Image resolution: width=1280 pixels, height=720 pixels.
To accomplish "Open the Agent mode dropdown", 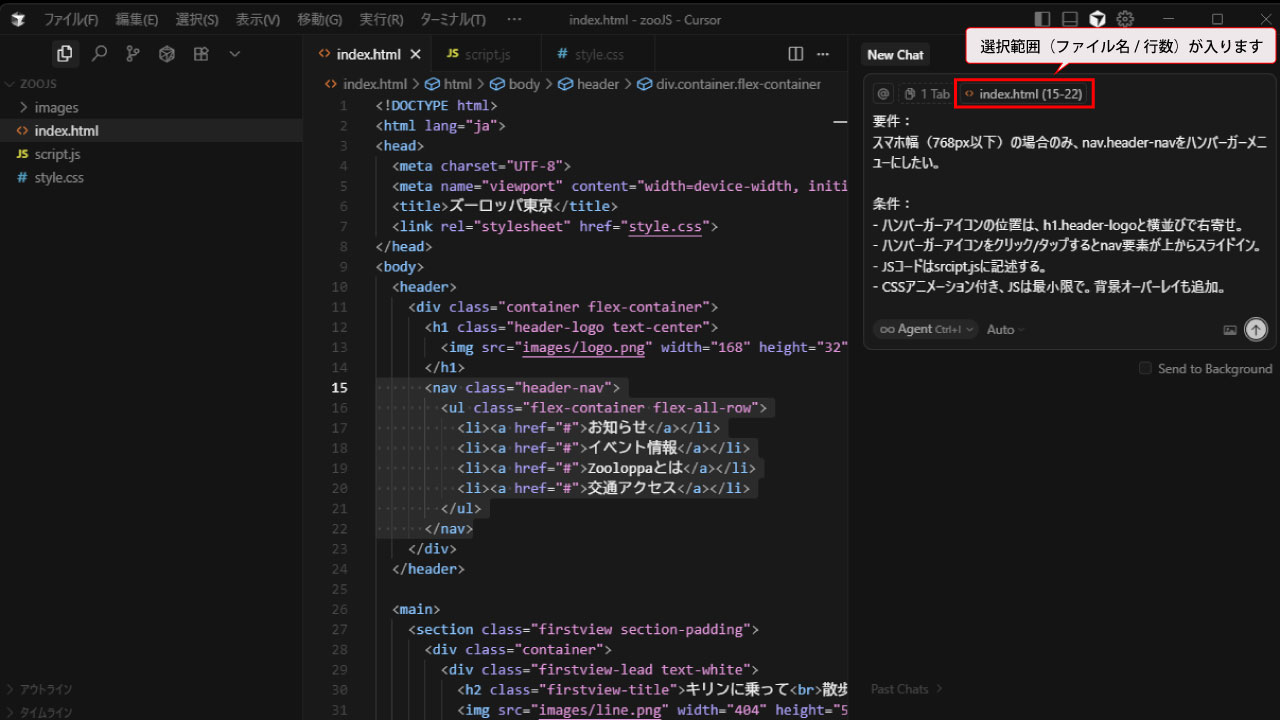I will tap(925, 329).
